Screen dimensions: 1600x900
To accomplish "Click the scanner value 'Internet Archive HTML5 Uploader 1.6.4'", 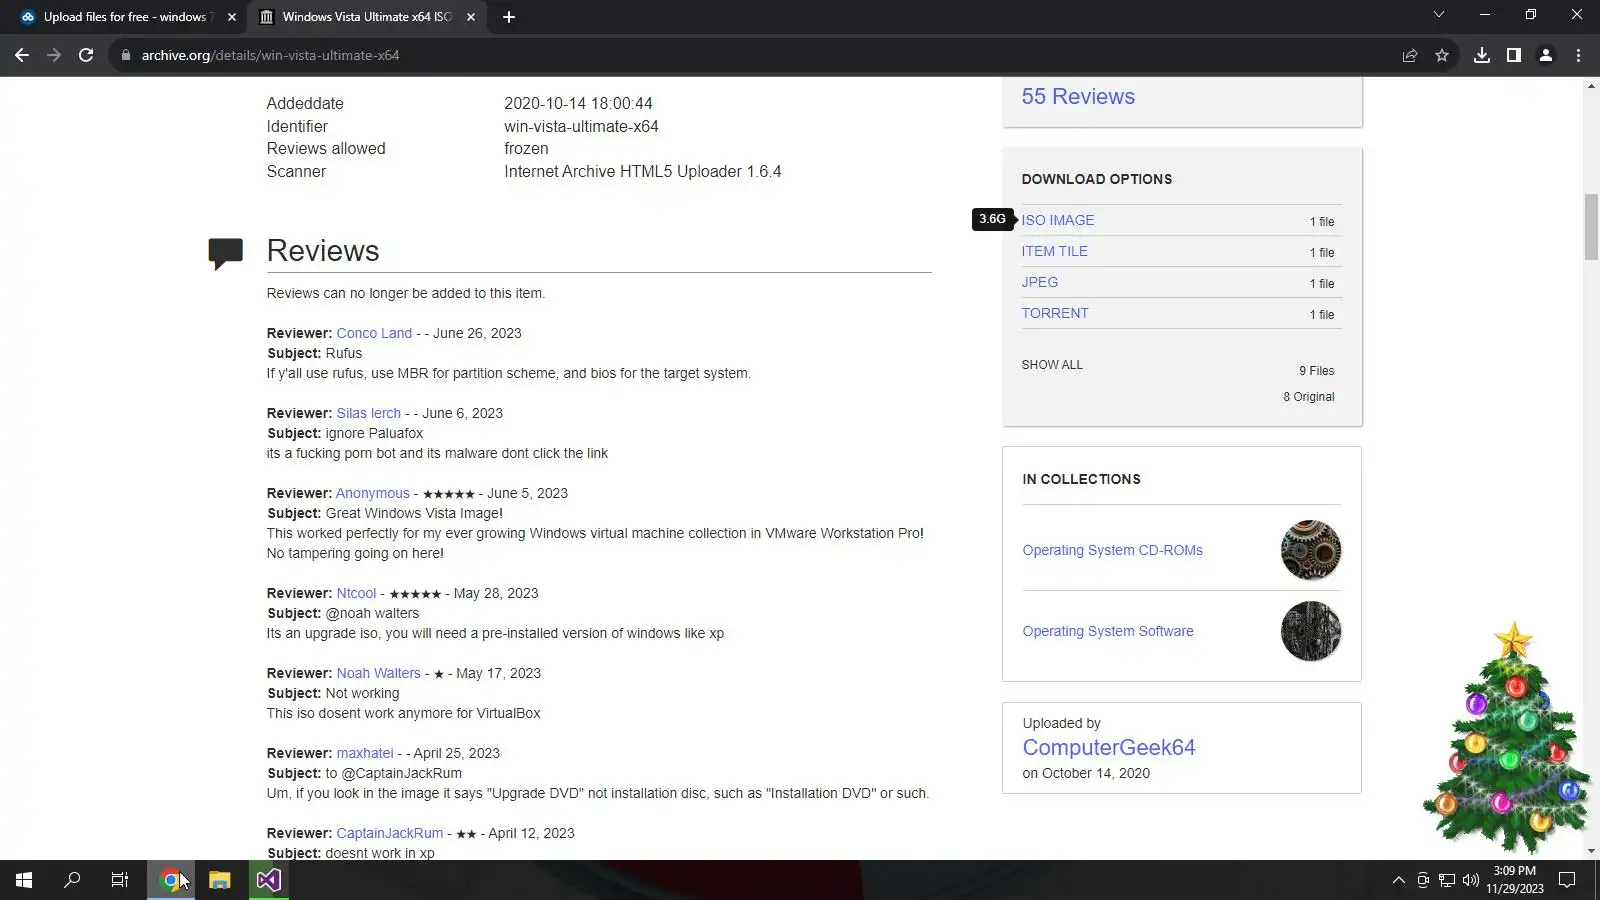I will click(x=643, y=171).
